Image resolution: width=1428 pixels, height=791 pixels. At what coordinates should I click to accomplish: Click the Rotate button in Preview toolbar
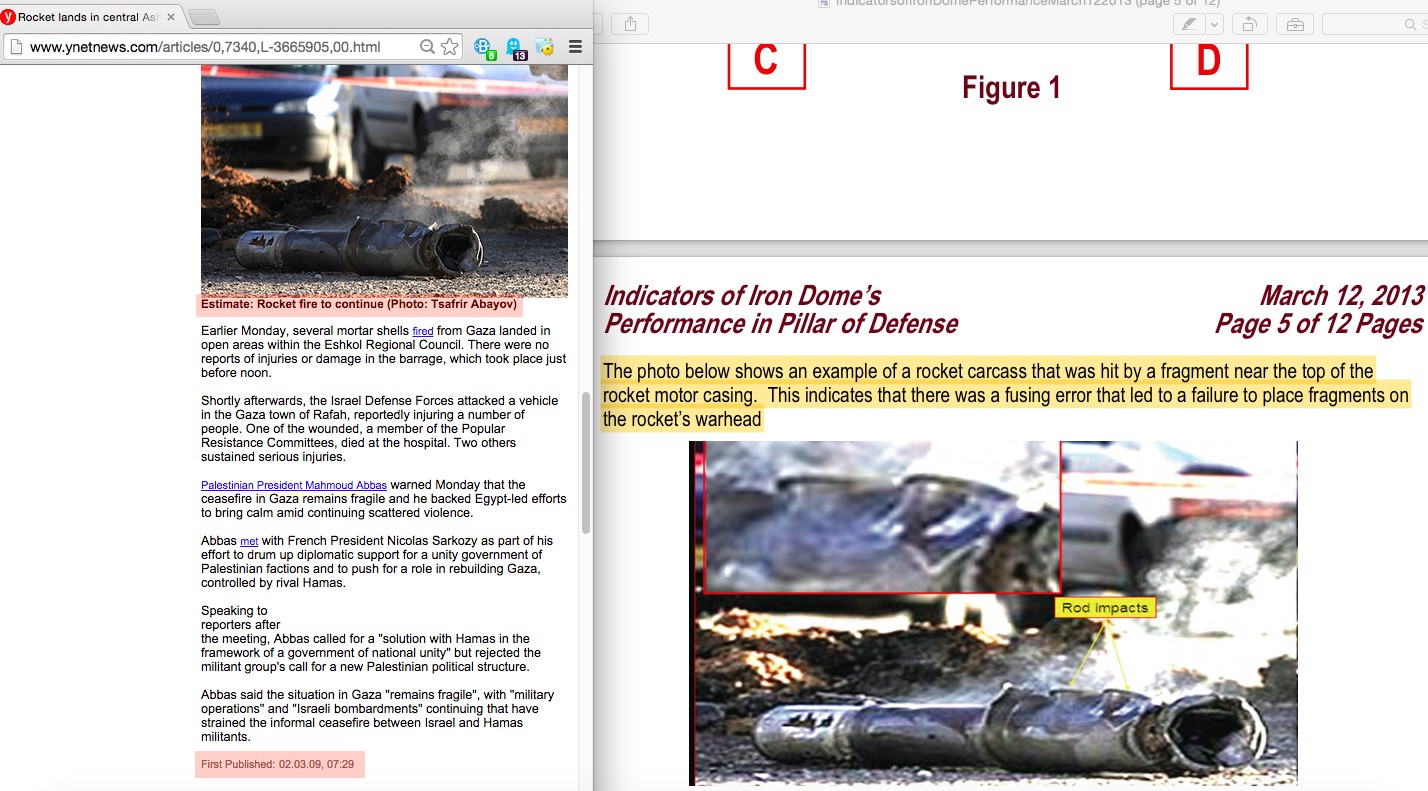1250,24
